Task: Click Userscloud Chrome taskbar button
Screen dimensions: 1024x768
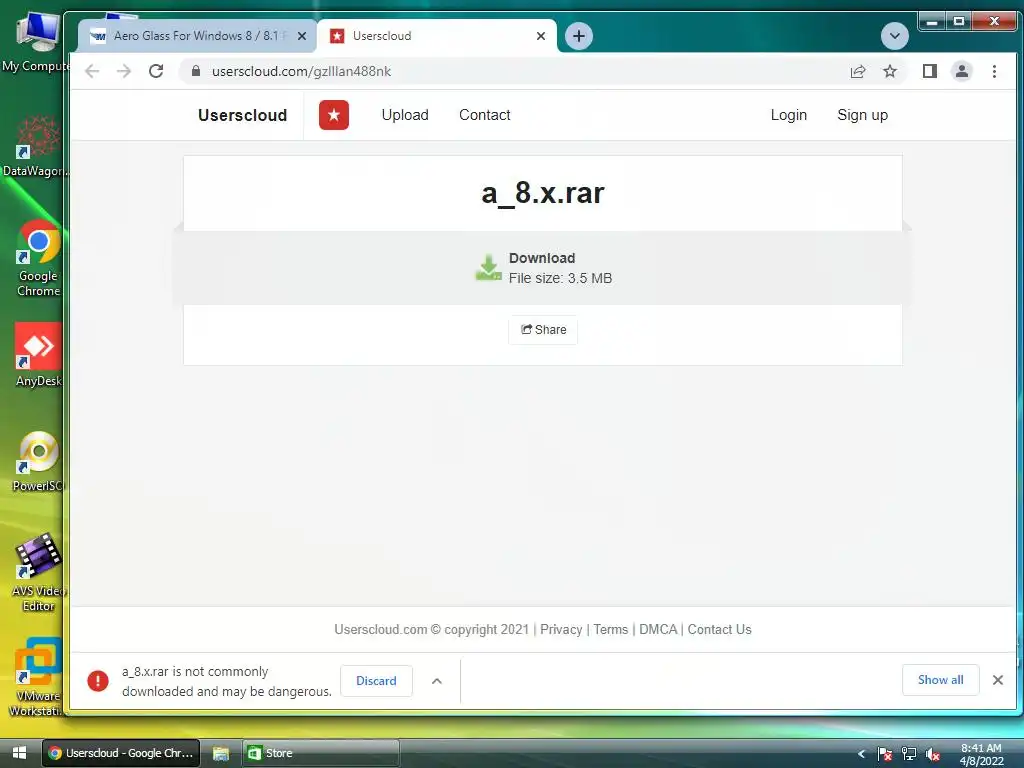Action: 121,753
